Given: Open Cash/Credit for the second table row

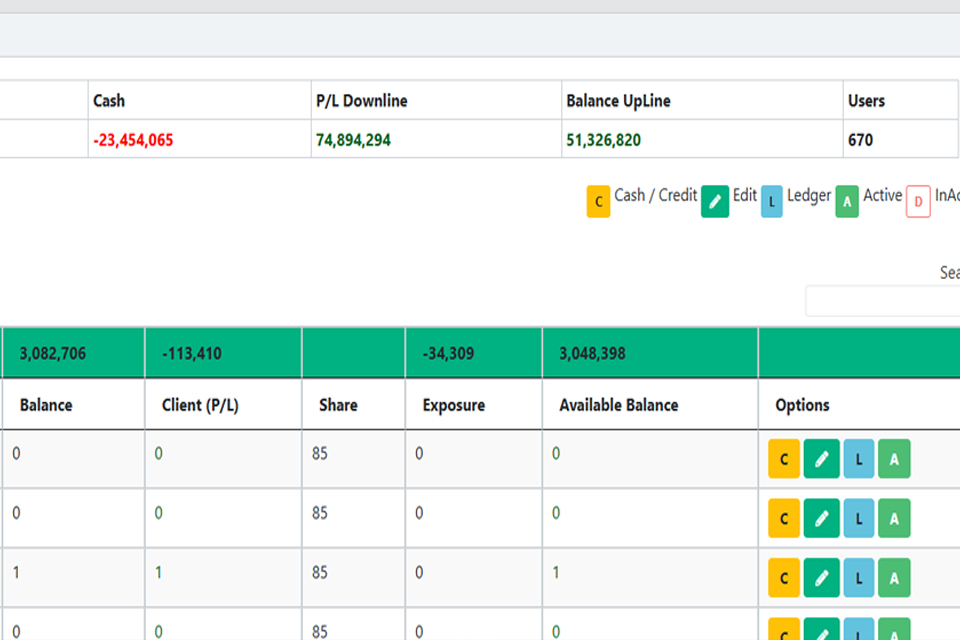Looking at the screenshot, I should [x=784, y=518].
